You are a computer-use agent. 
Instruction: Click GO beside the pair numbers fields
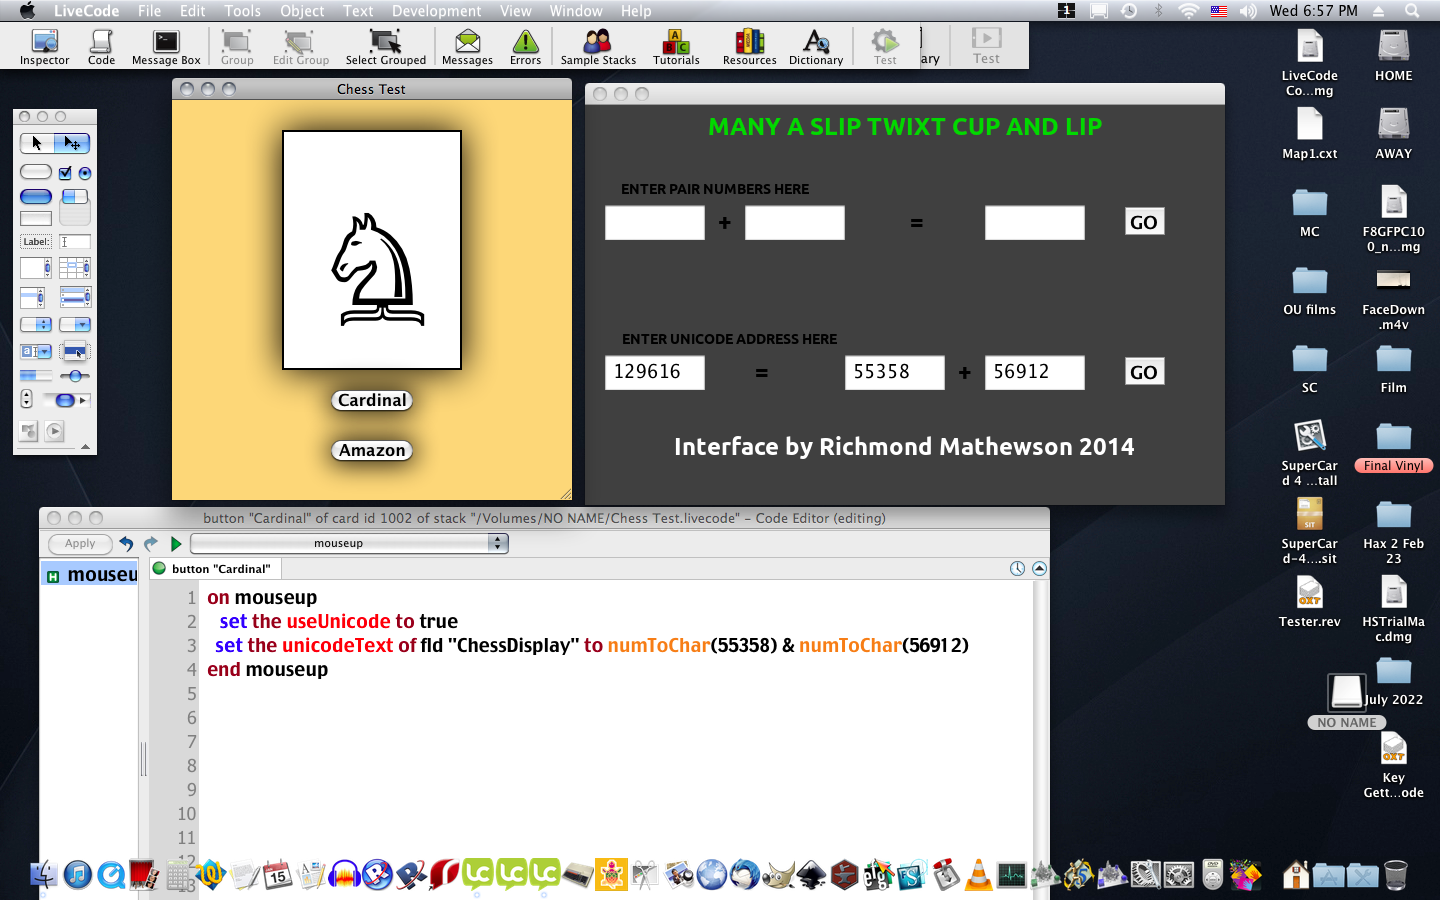(1144, 222)
